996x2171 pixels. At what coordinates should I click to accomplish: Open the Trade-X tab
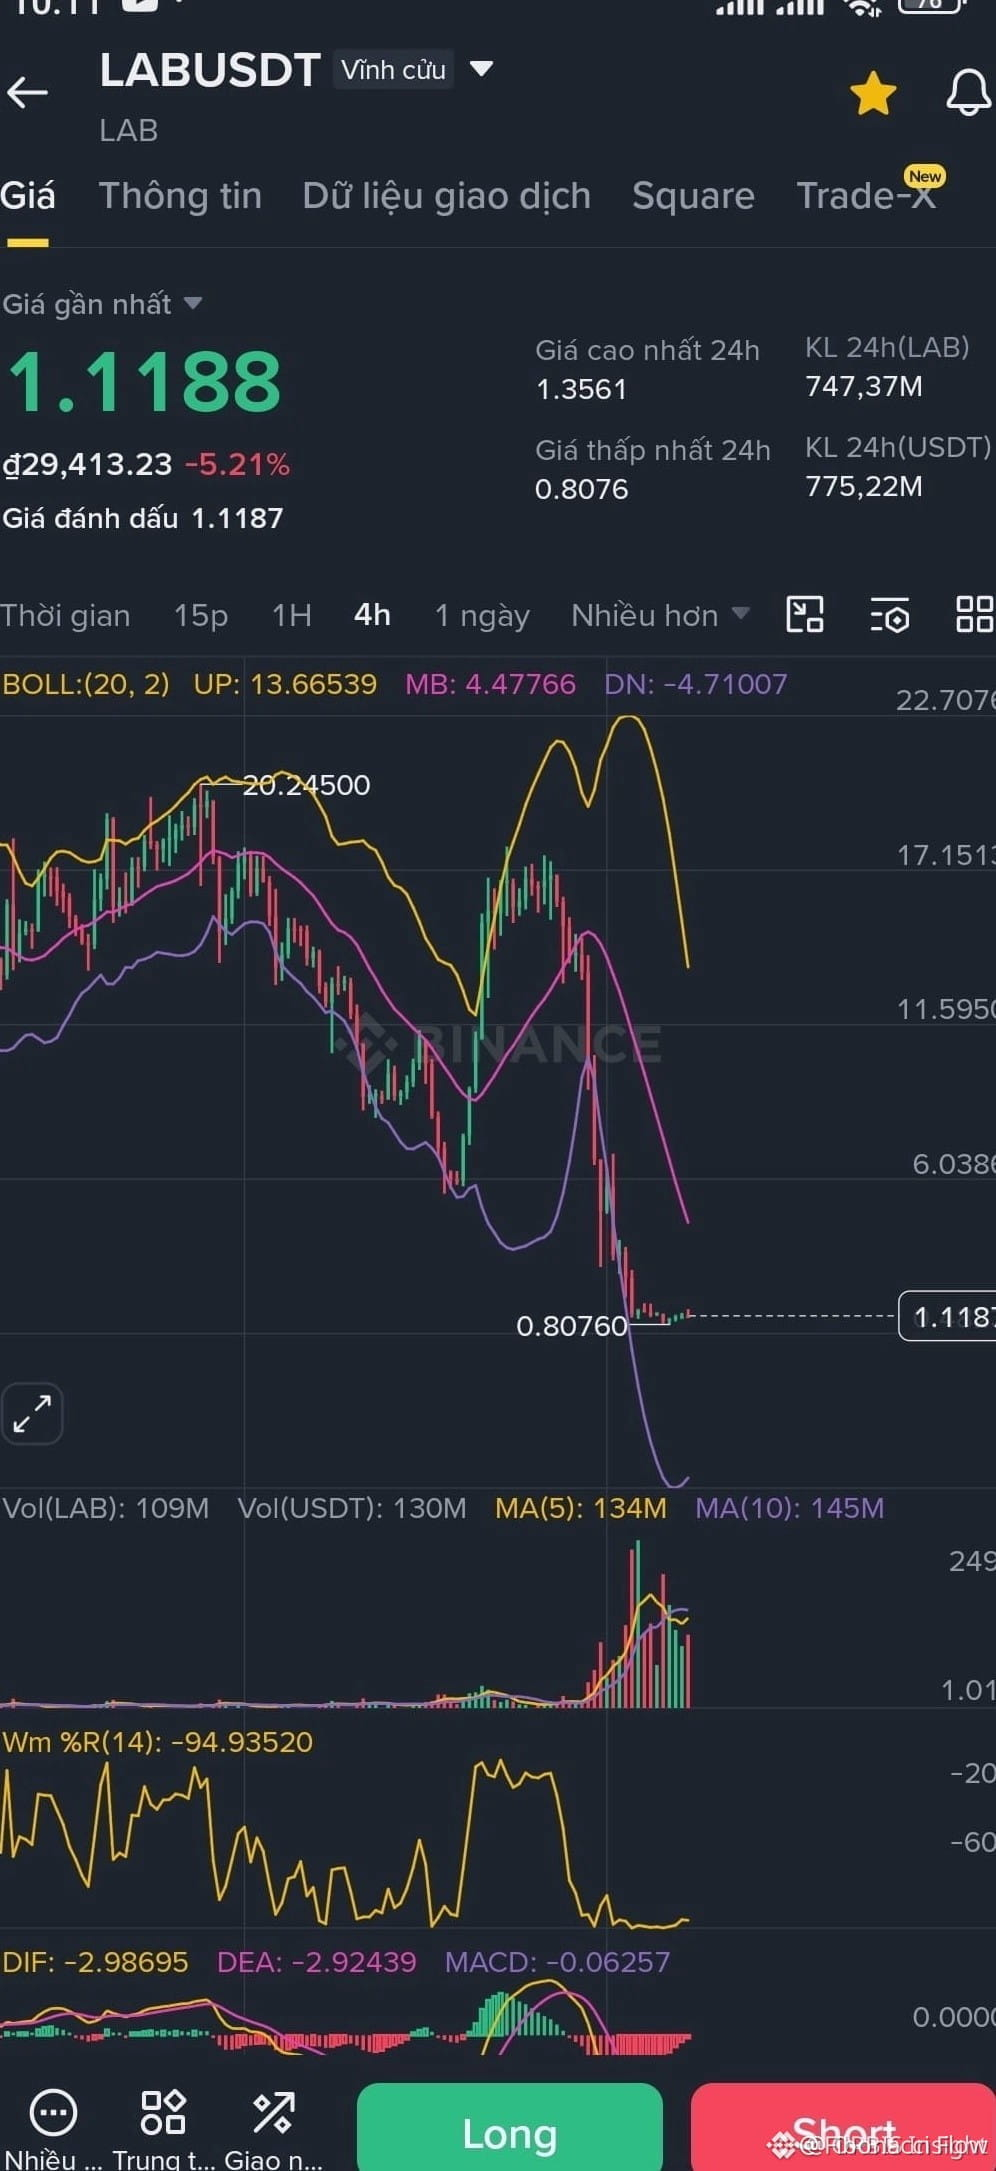coord(866,196)
